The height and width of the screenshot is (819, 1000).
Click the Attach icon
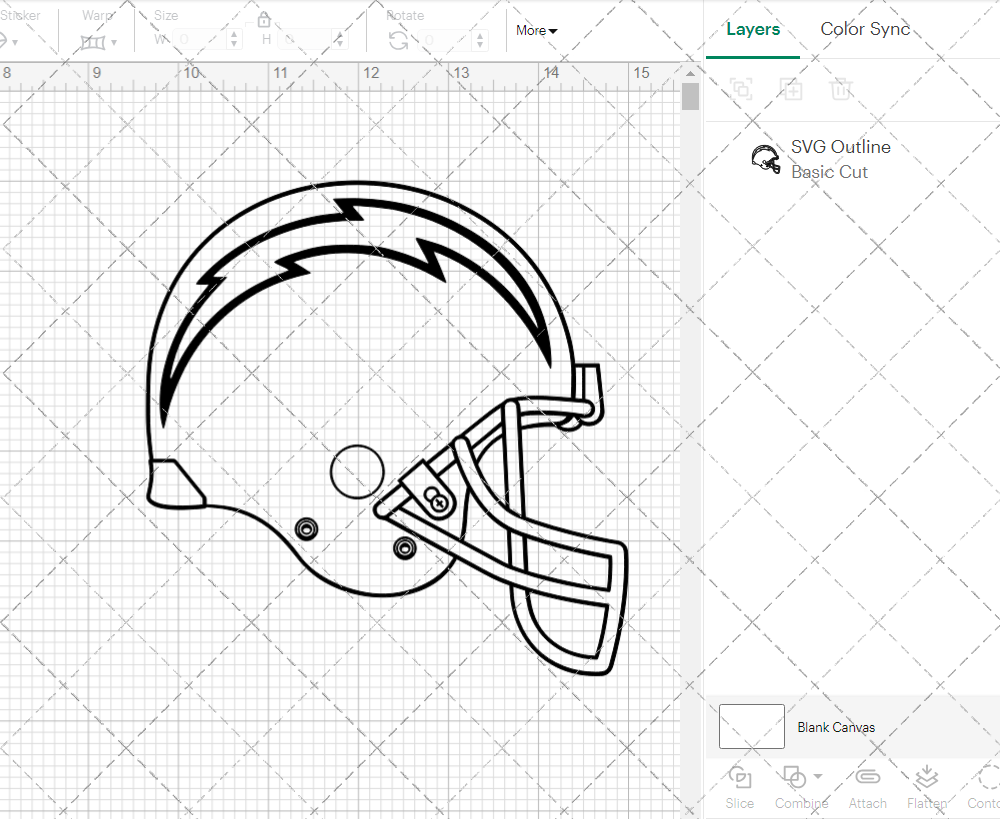pyautogui.click(x=867, y=788)
